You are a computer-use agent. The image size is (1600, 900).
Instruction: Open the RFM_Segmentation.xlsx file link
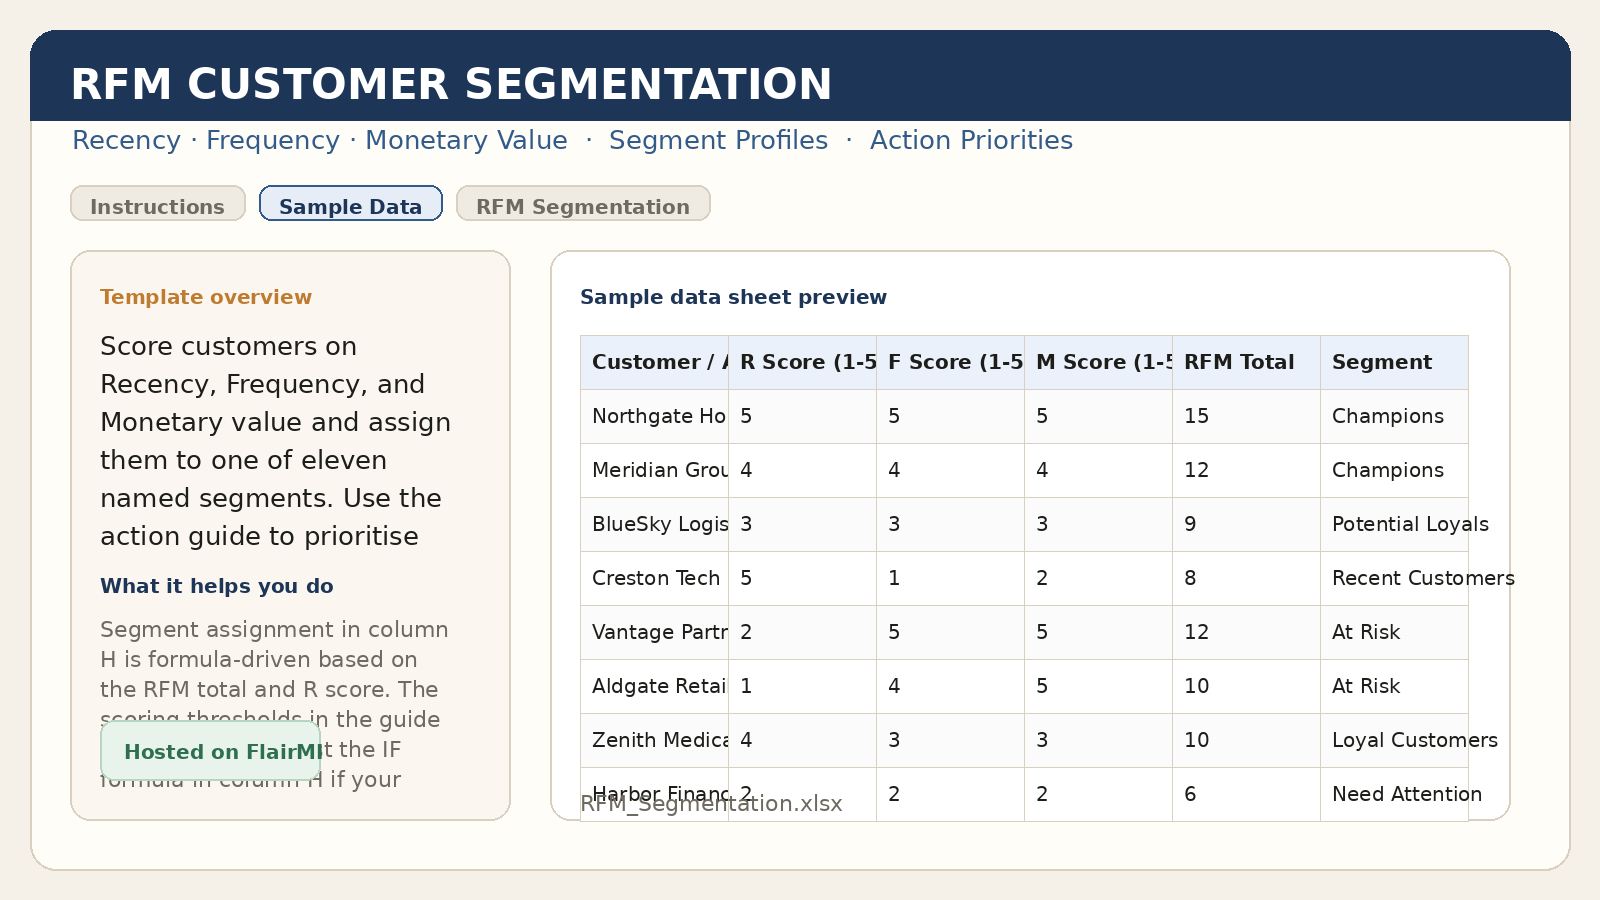pos(711,803)
